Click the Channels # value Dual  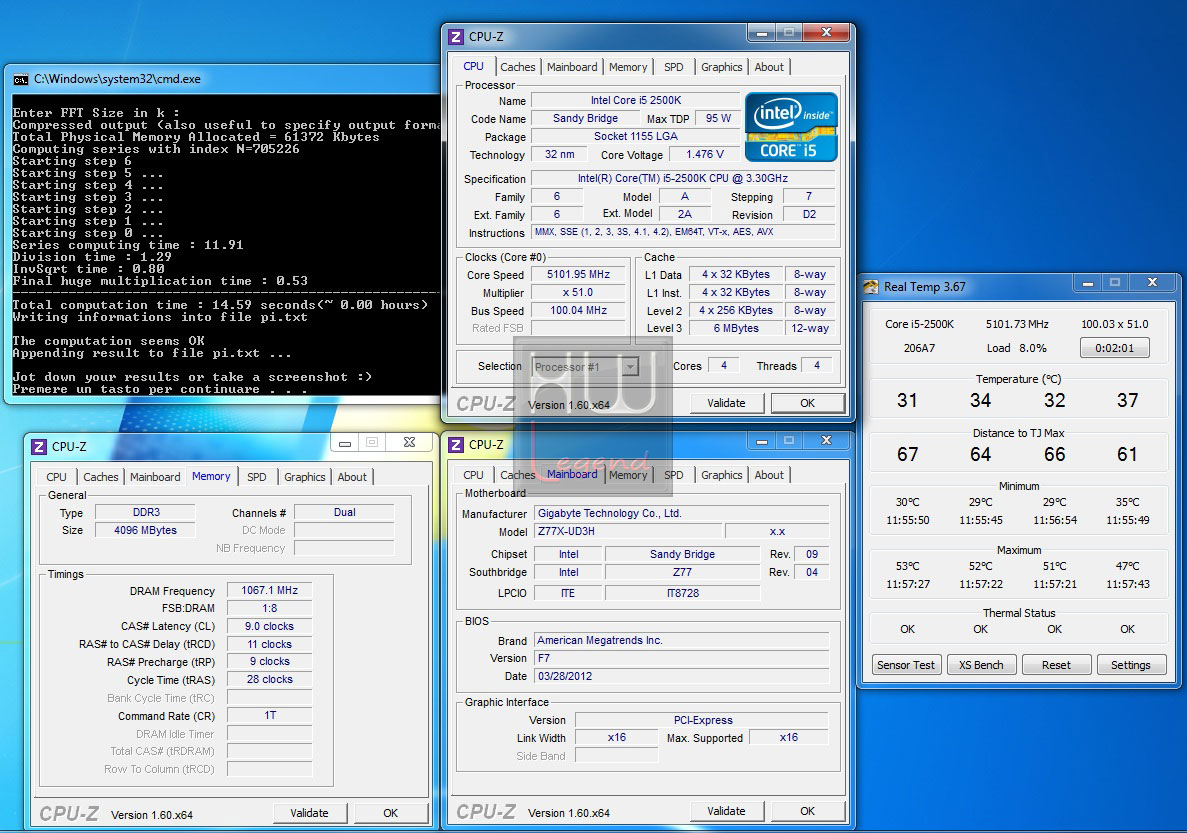[344, 513]
